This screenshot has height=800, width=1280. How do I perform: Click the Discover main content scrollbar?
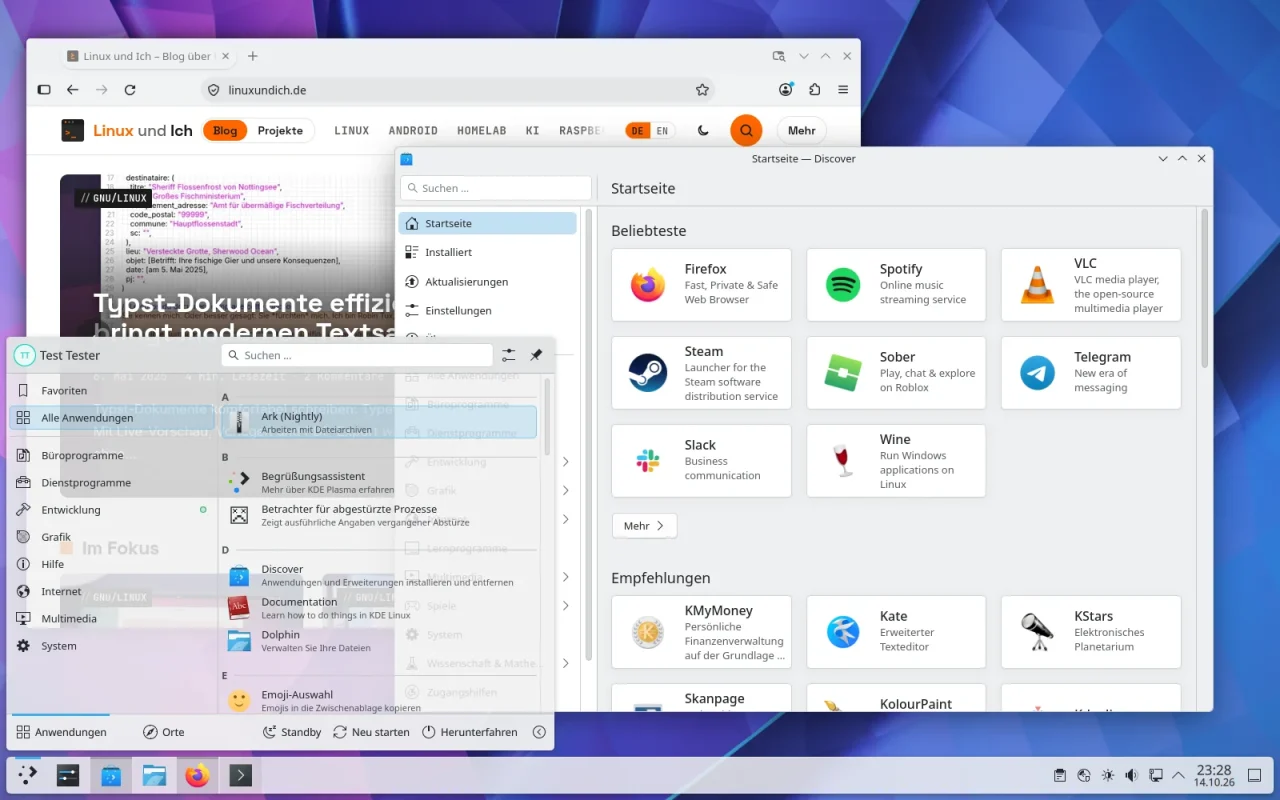point(1205,290)
